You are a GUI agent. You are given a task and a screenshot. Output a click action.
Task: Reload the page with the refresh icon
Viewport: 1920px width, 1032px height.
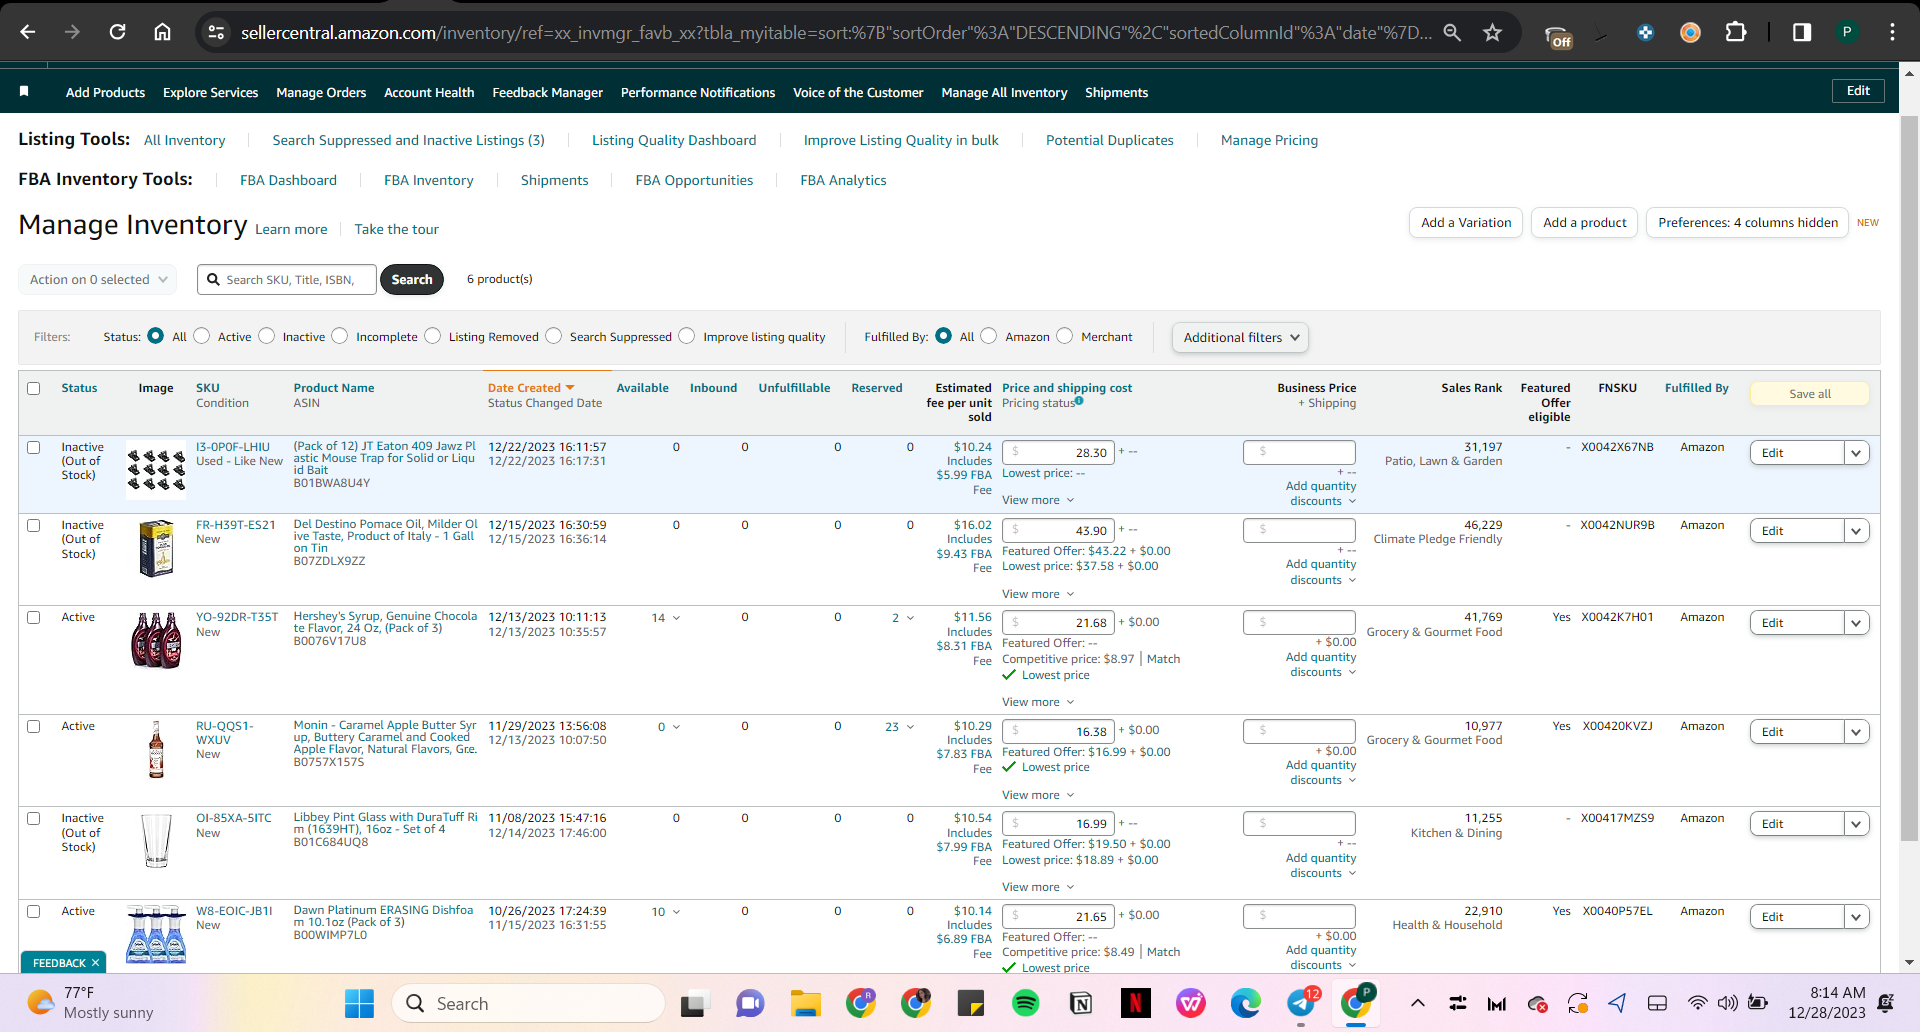117,32
